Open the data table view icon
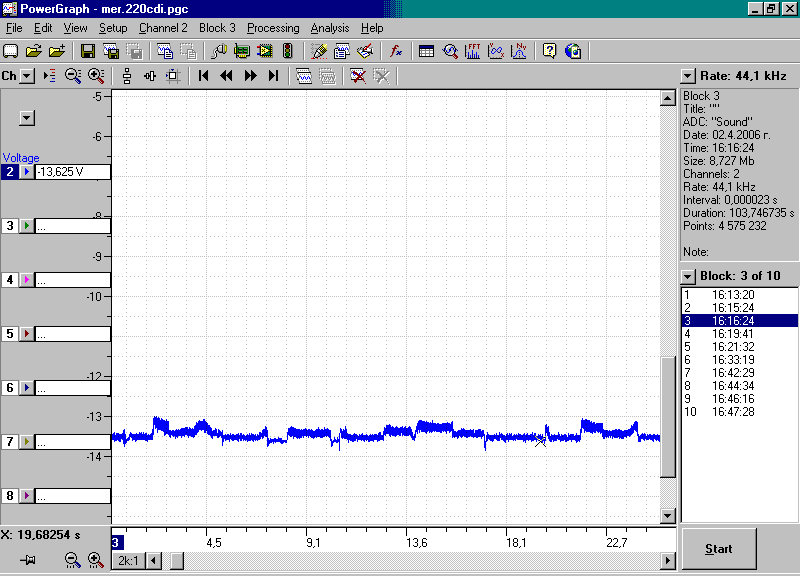This screenshot has height=576, width=800. [x=426, y=51]
